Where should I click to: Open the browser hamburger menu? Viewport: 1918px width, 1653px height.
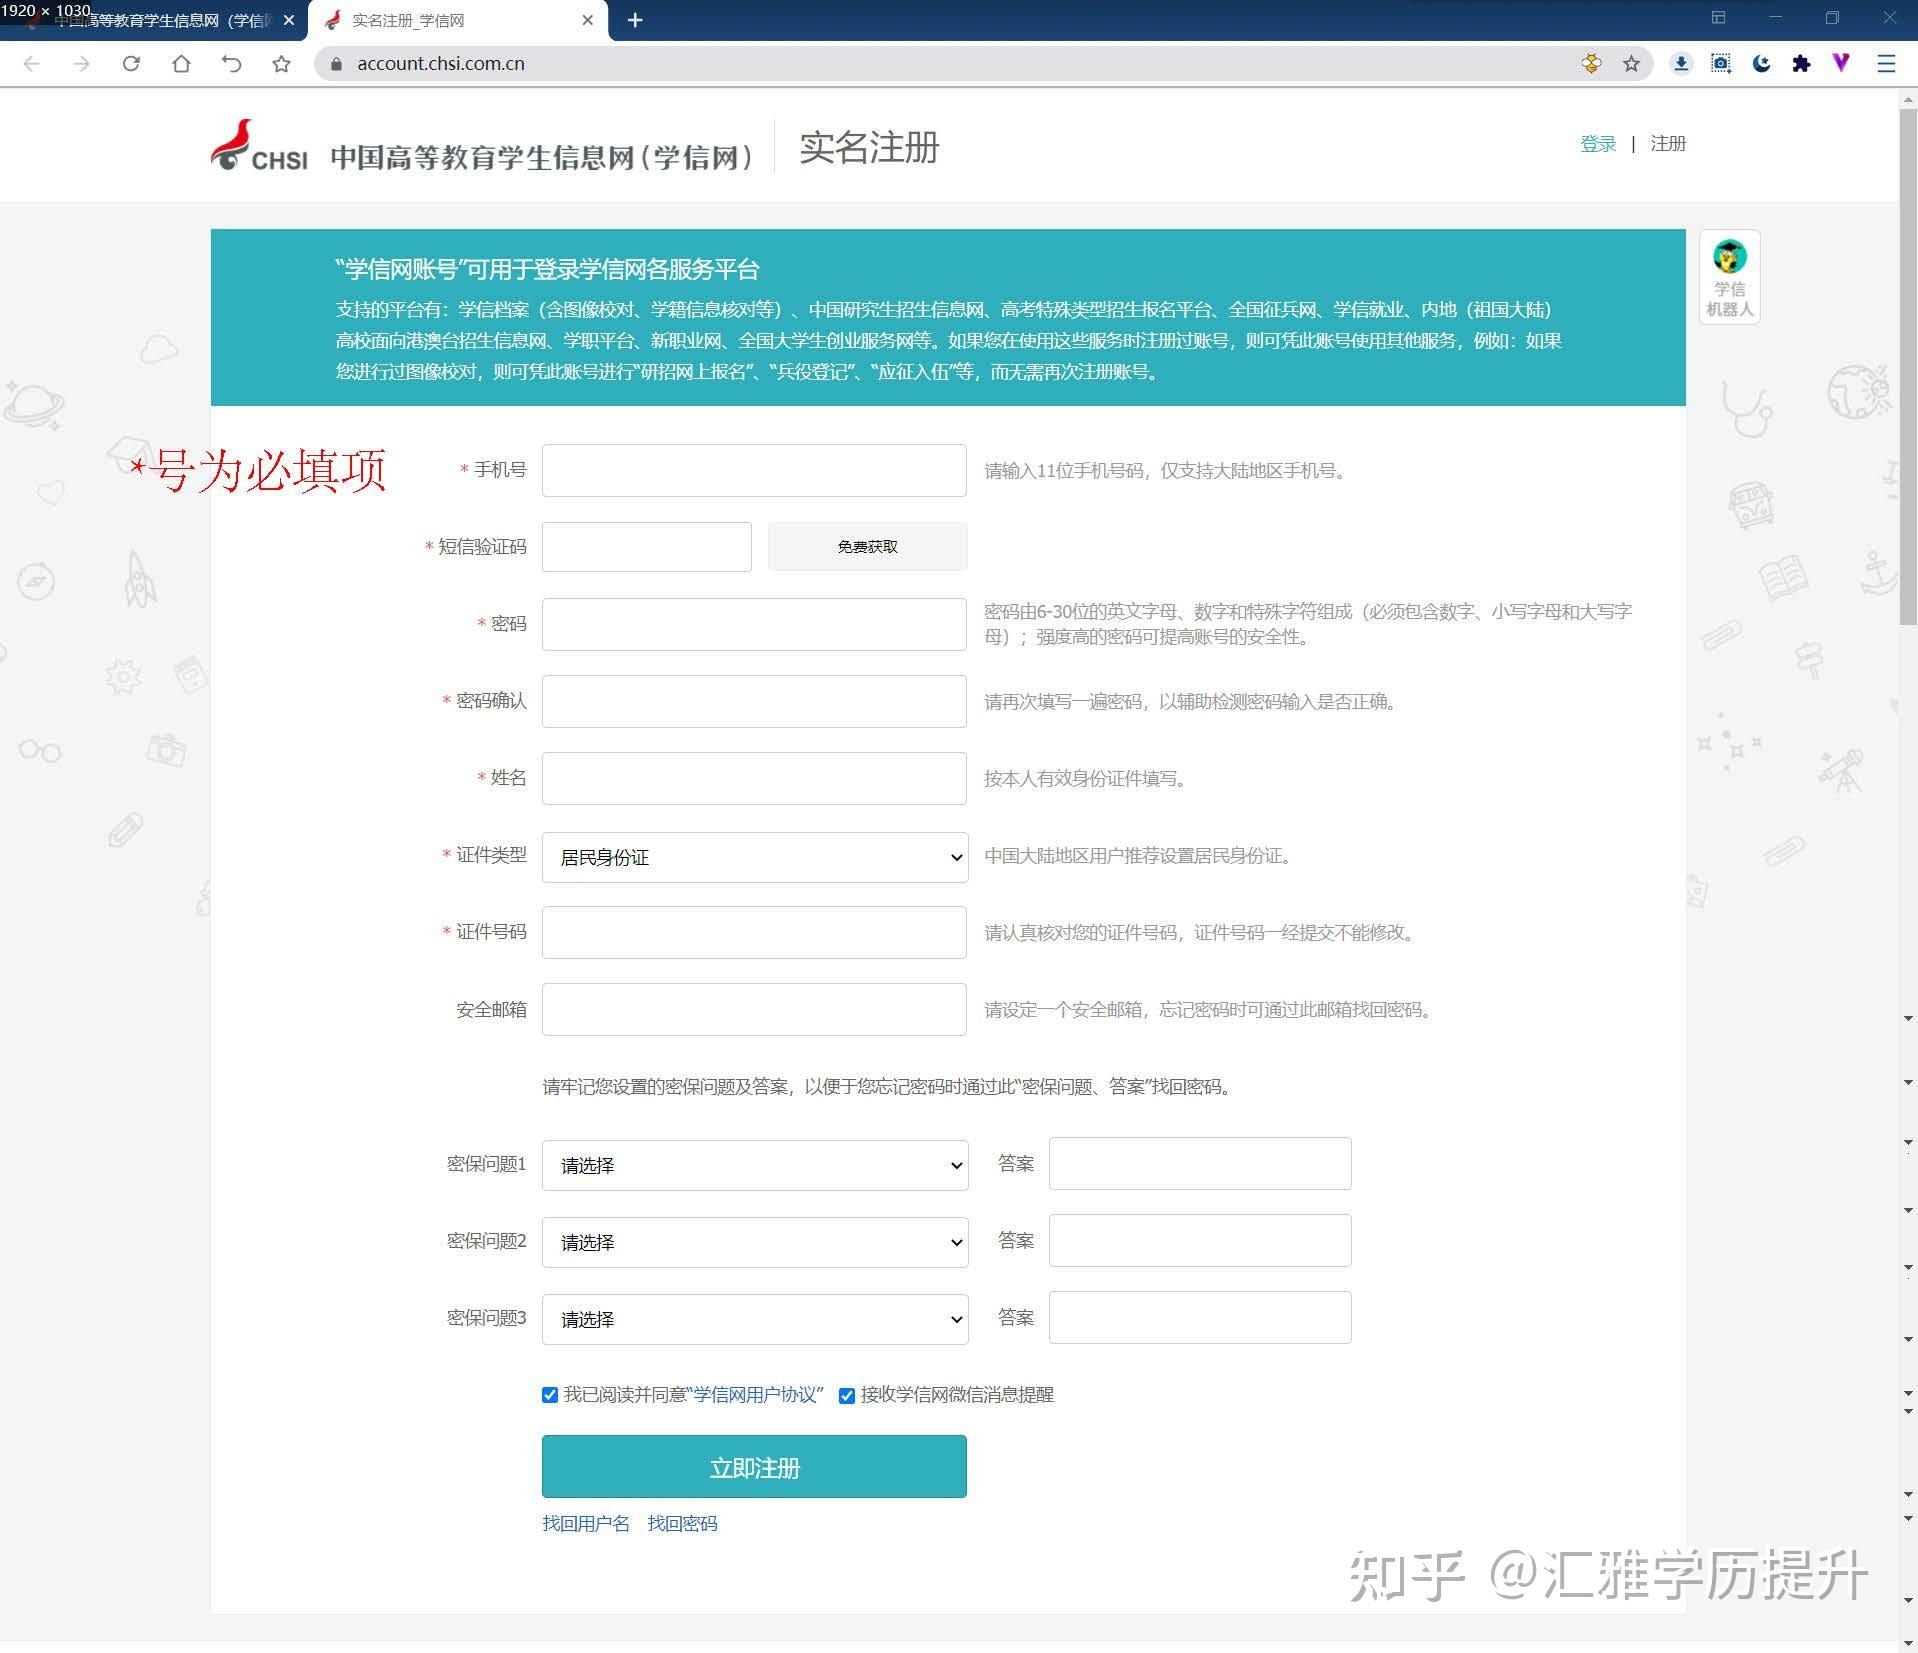coord(1886,64)
